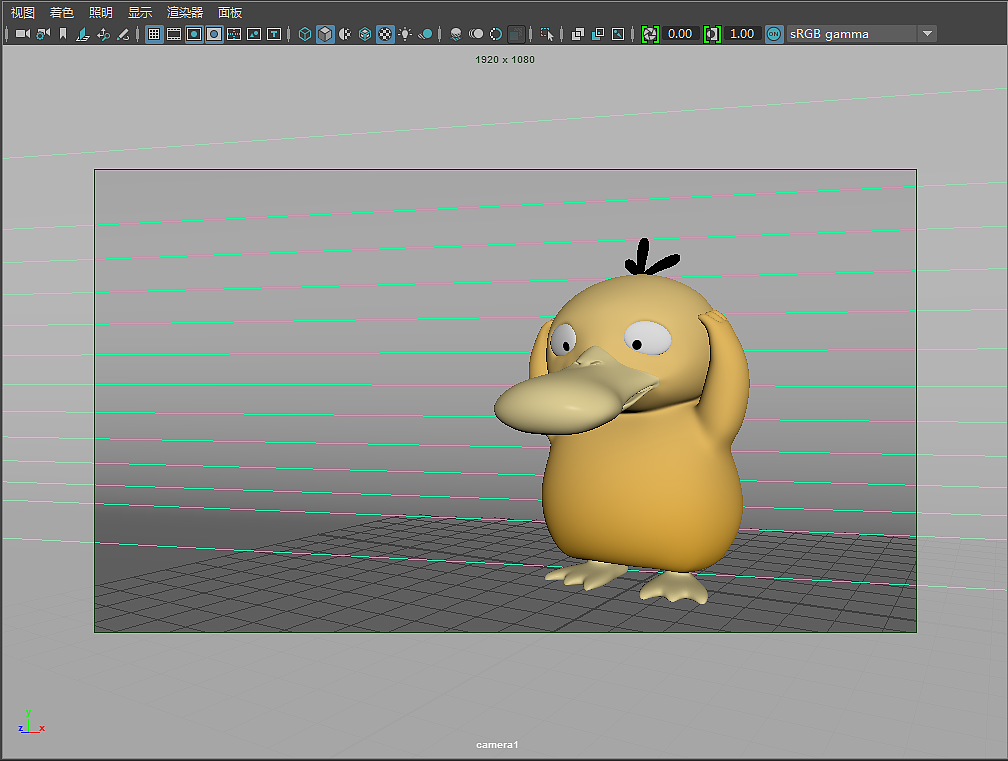Click the exposure value field showing 0.00
1008x761 pixels.
tap(680, 34)
